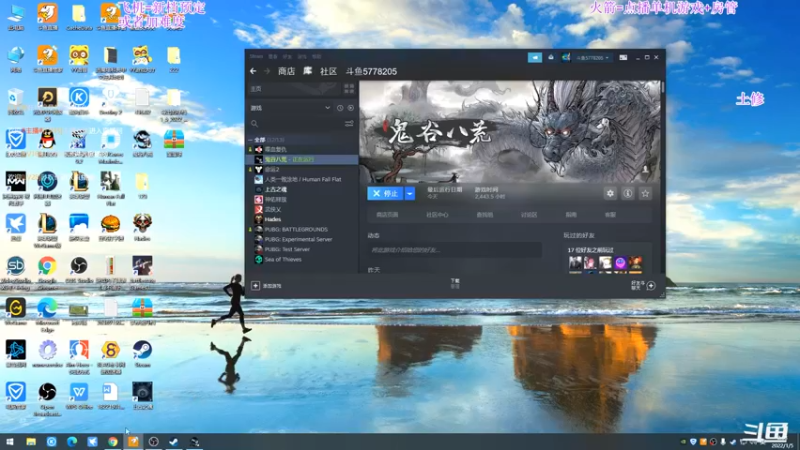800x450 pixels.
Task: Click the activity post input box
Action: pos(454,250)
